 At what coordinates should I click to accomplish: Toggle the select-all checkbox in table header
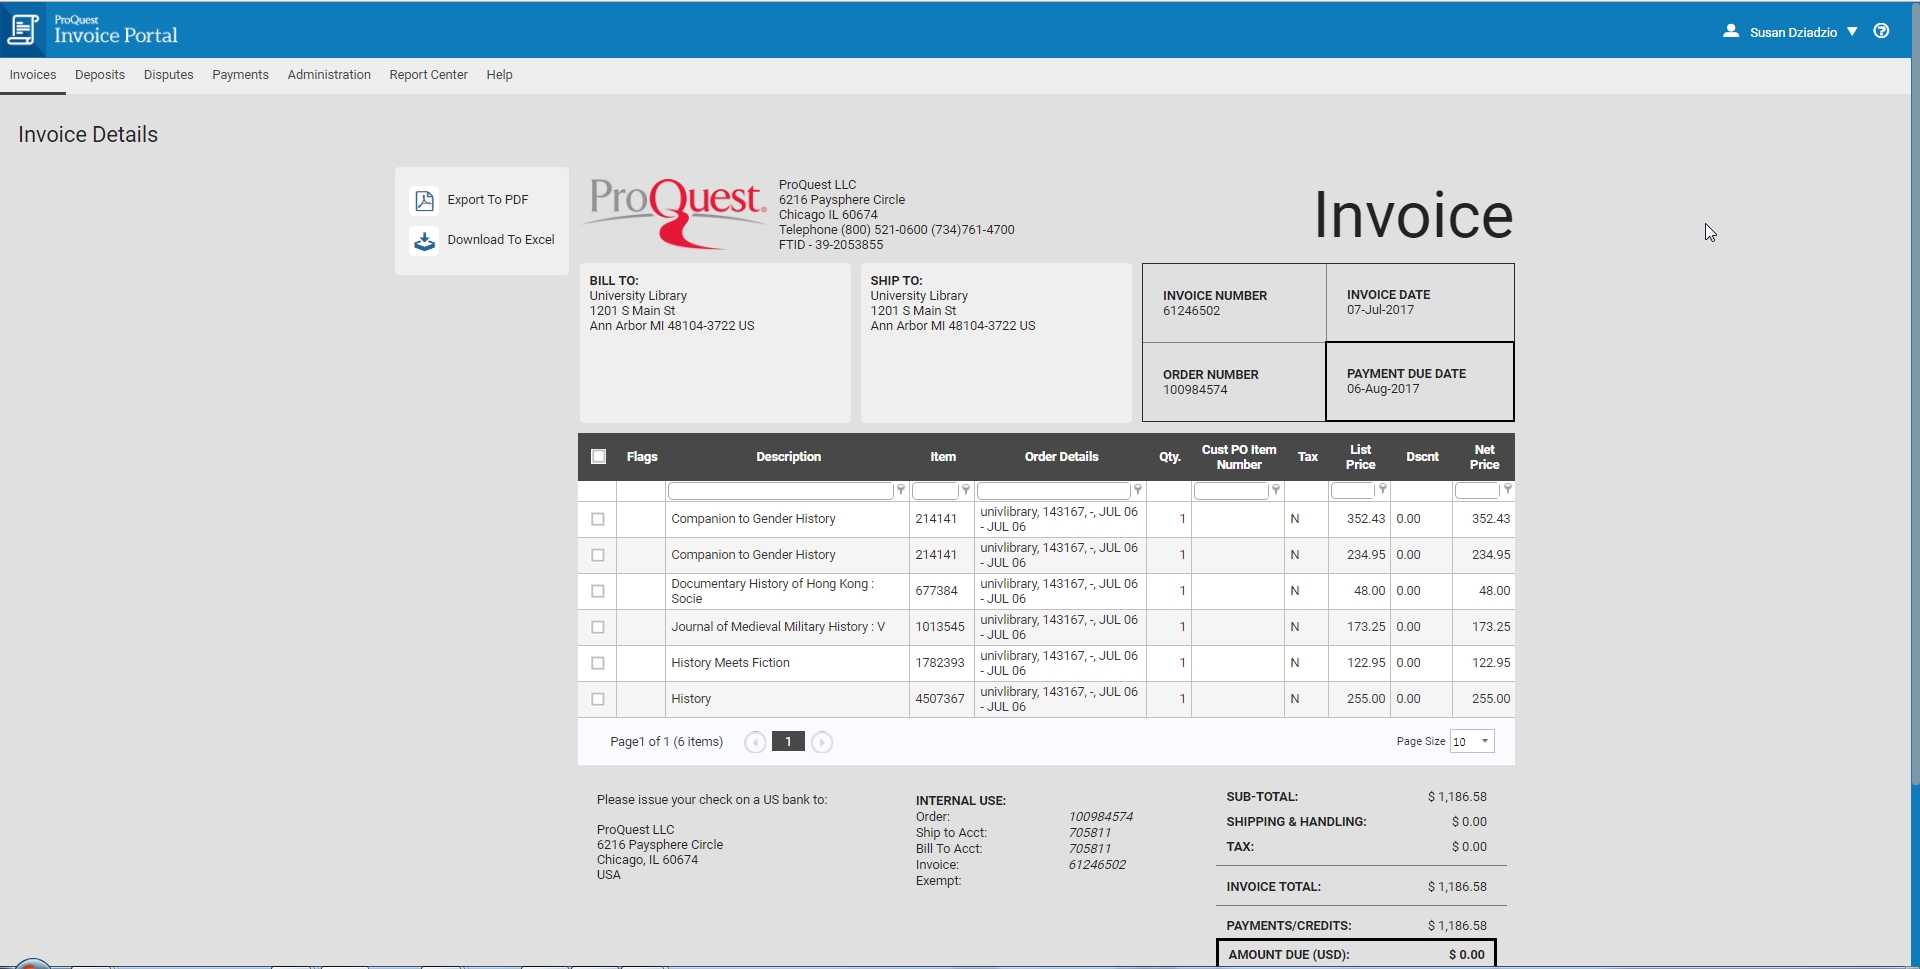tap(598, 456)
